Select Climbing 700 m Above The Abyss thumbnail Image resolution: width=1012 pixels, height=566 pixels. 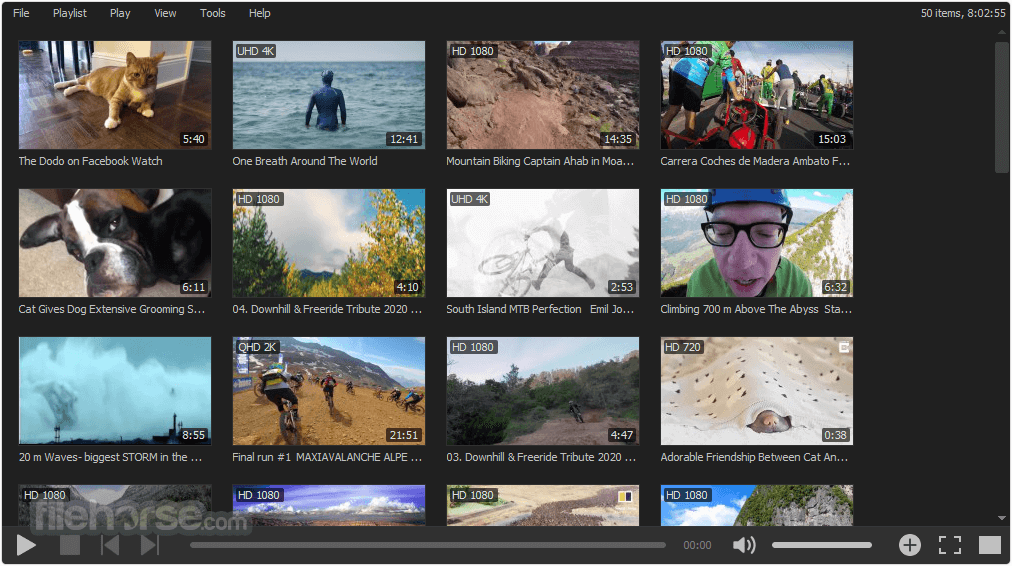[756, 243]
